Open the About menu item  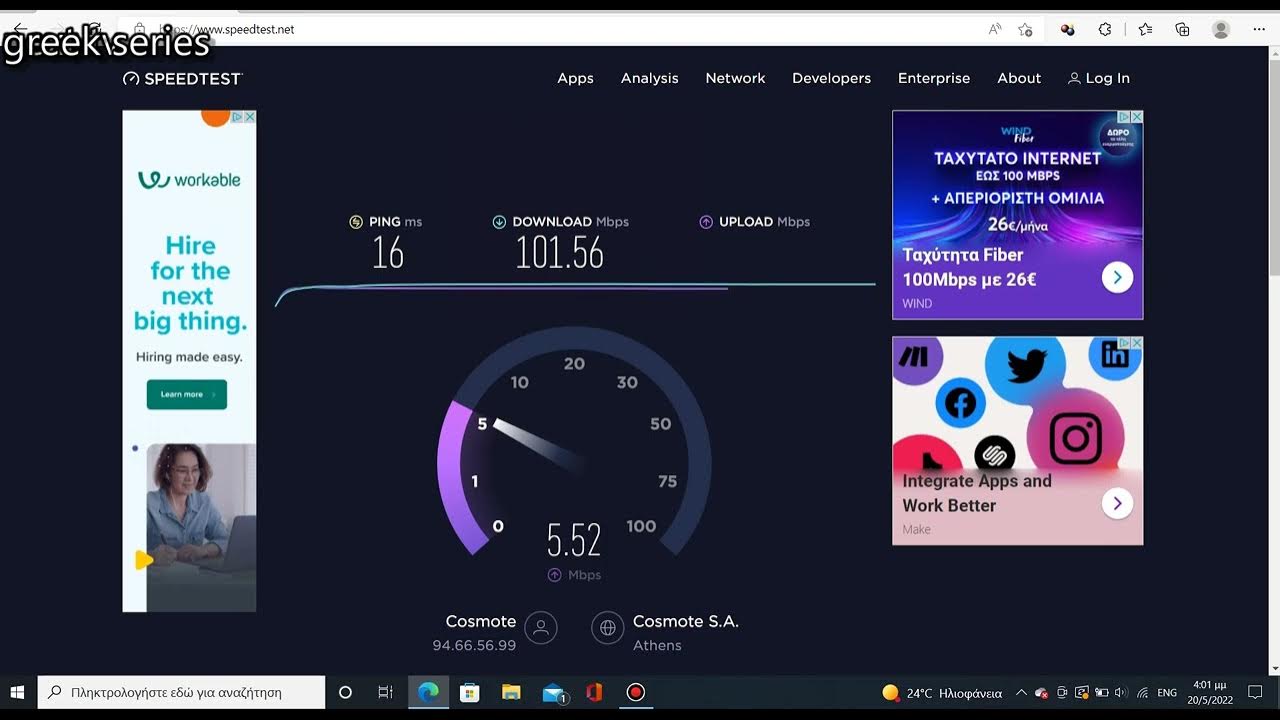pyautogui.click(x=1019, y=78)
